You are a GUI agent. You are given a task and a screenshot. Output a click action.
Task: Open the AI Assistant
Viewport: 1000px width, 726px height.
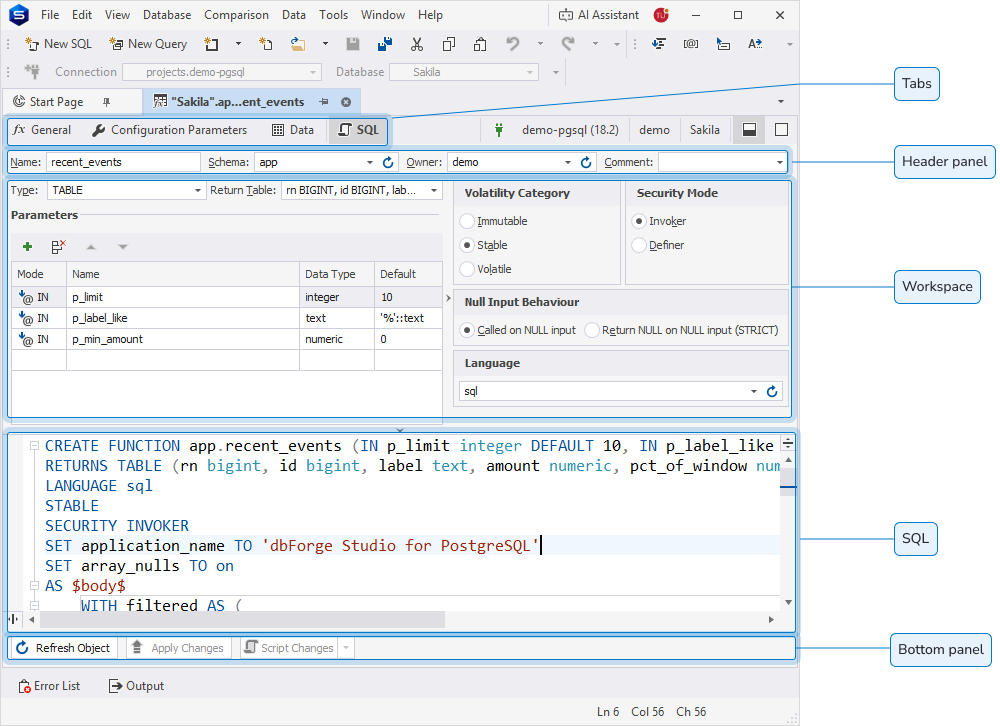coord(599,15)
